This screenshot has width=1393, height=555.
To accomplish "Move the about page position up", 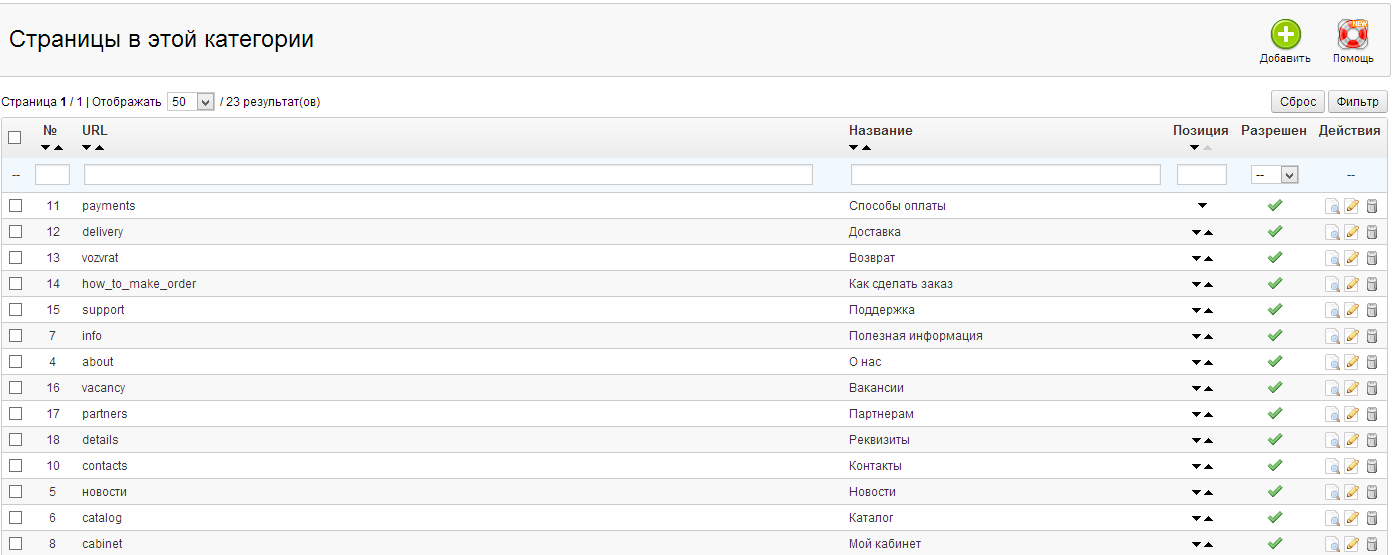I will [x=1208, y=362].
